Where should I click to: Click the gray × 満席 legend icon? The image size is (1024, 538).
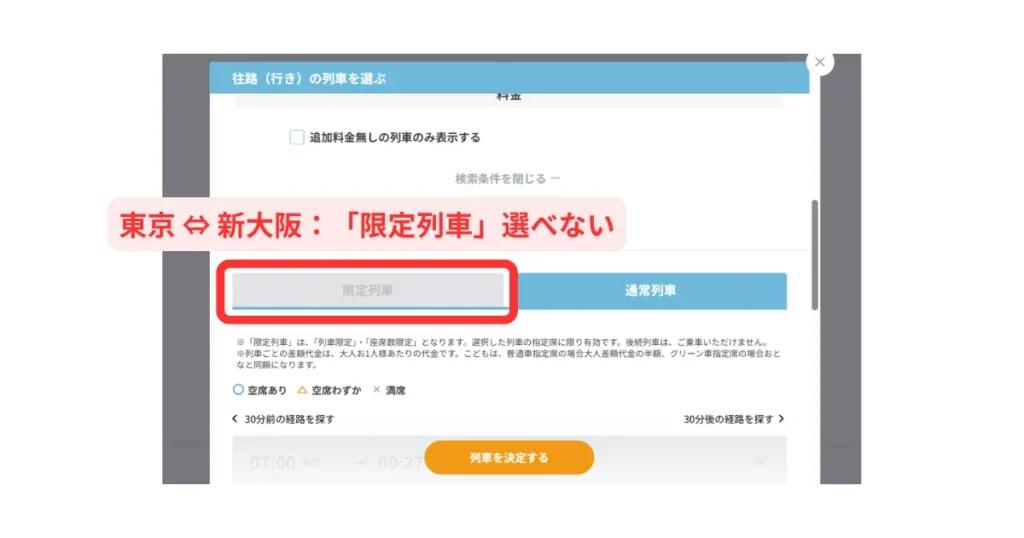[376, 390]
